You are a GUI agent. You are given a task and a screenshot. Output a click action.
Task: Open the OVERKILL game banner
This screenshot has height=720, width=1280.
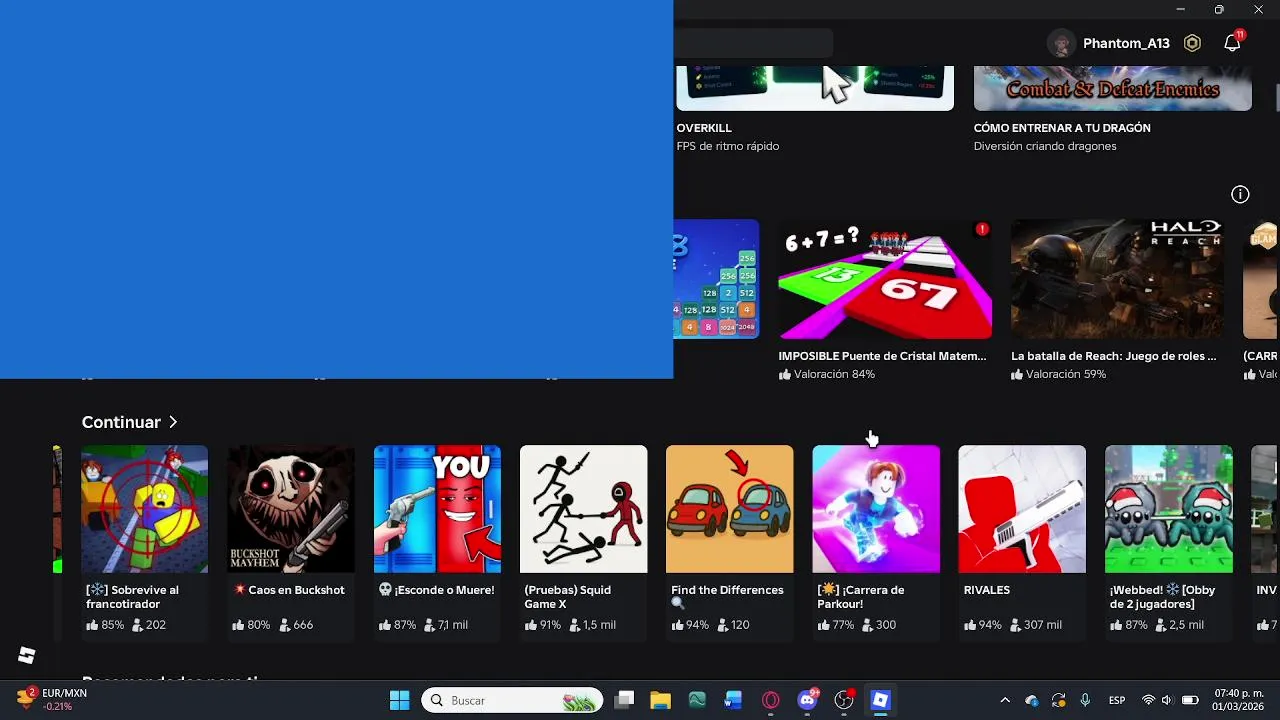(x=815, y=88)
